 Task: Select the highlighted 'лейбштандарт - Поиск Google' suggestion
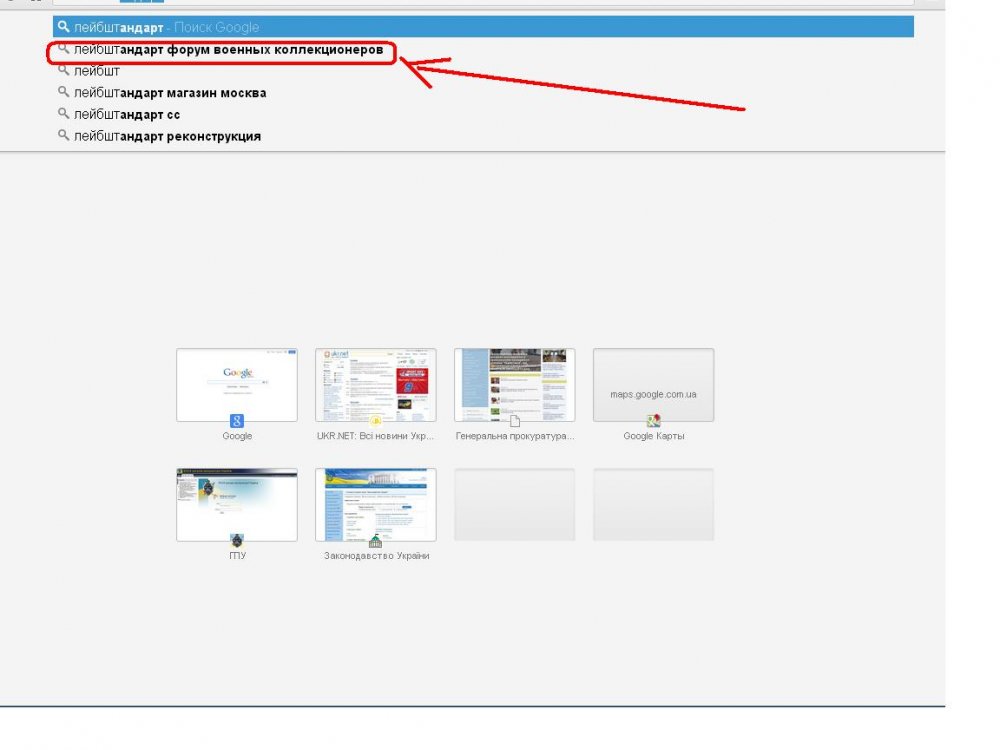click(x=483, y=27)
